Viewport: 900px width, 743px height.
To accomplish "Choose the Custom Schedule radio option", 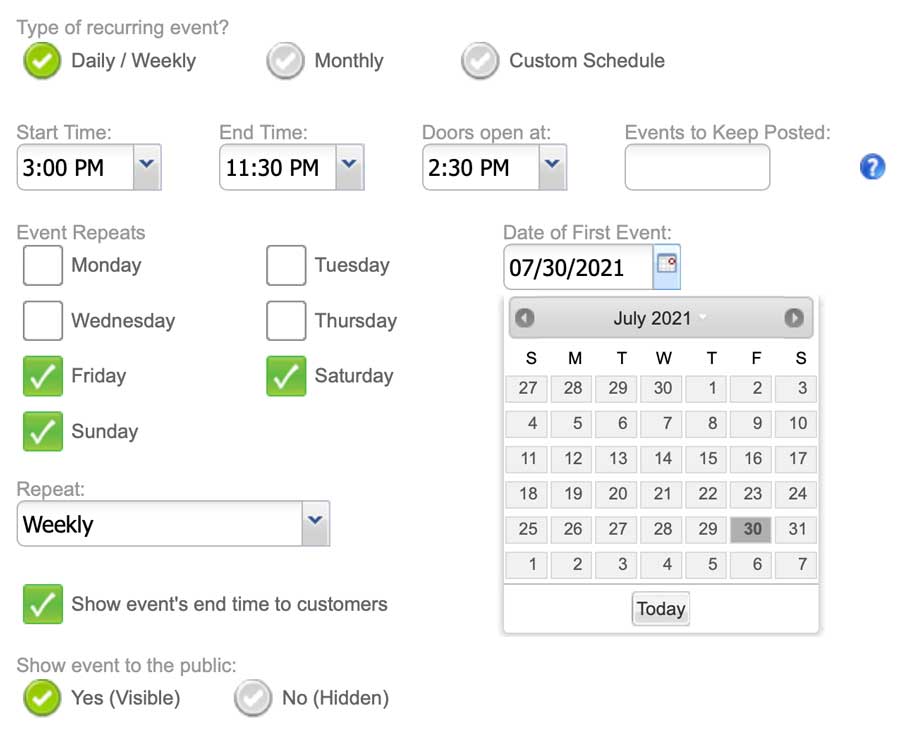I will 480,60.
